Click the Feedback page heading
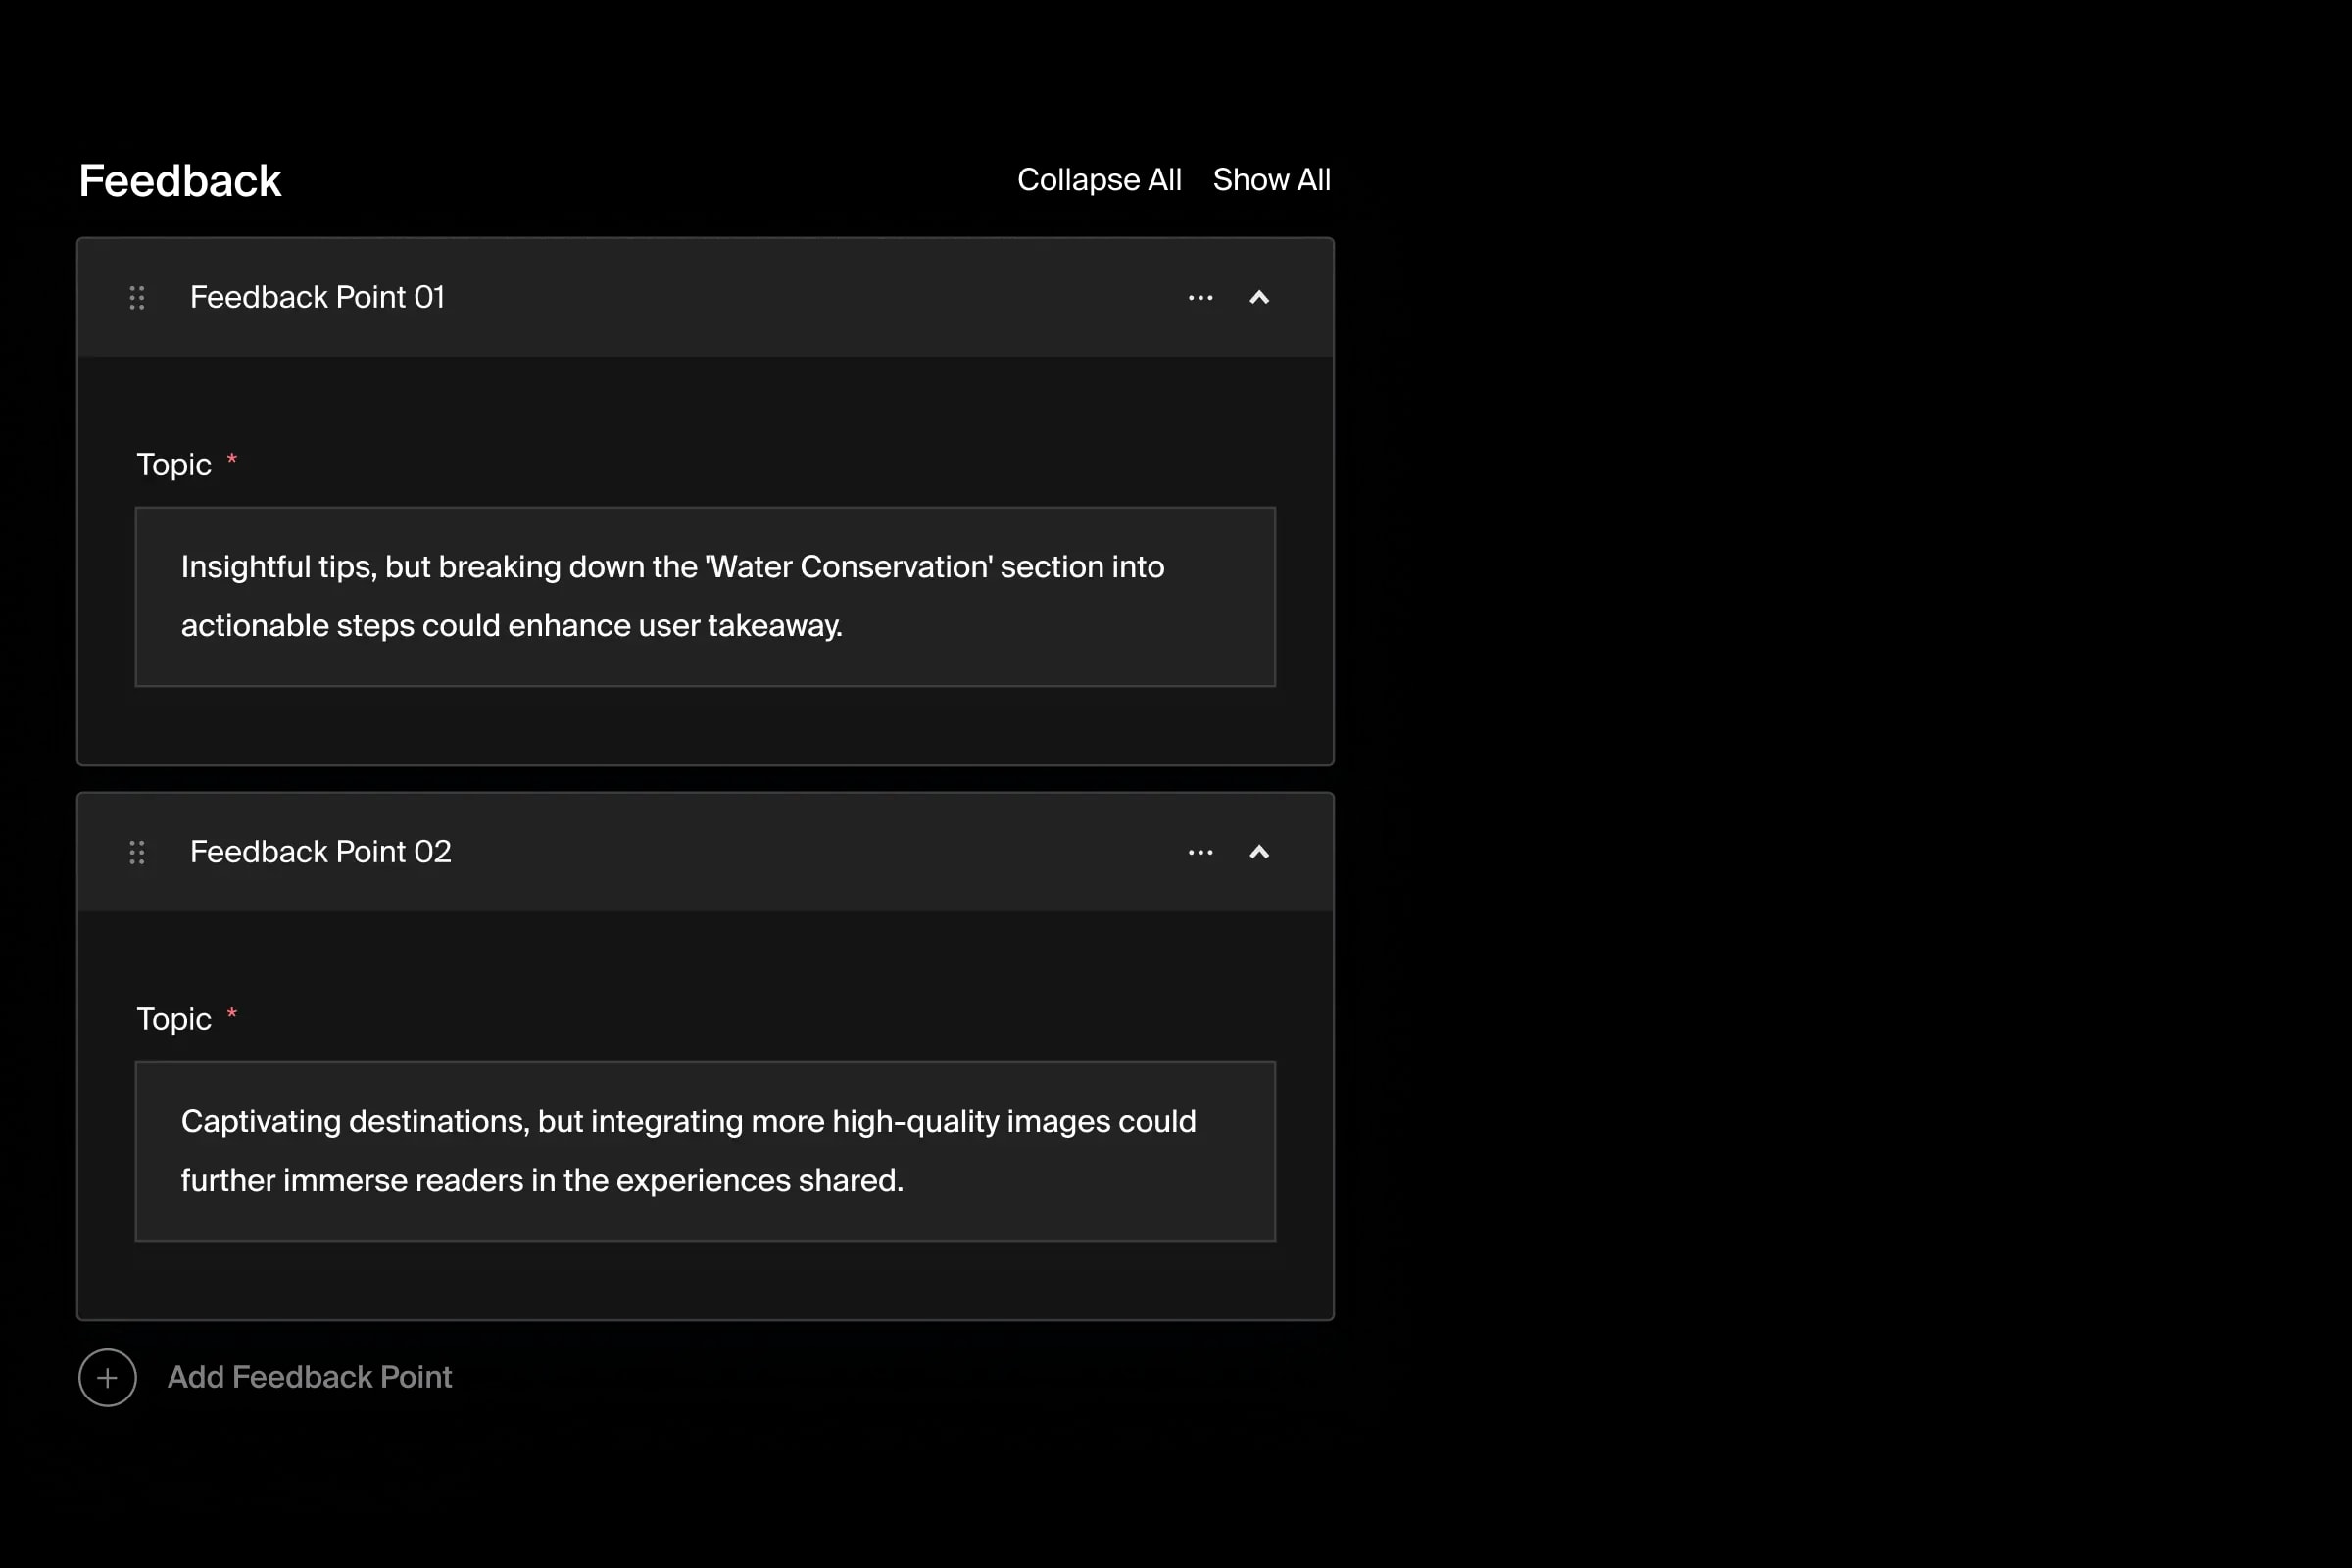Screen dimensions: 2352x1568 tap(180, 181)
